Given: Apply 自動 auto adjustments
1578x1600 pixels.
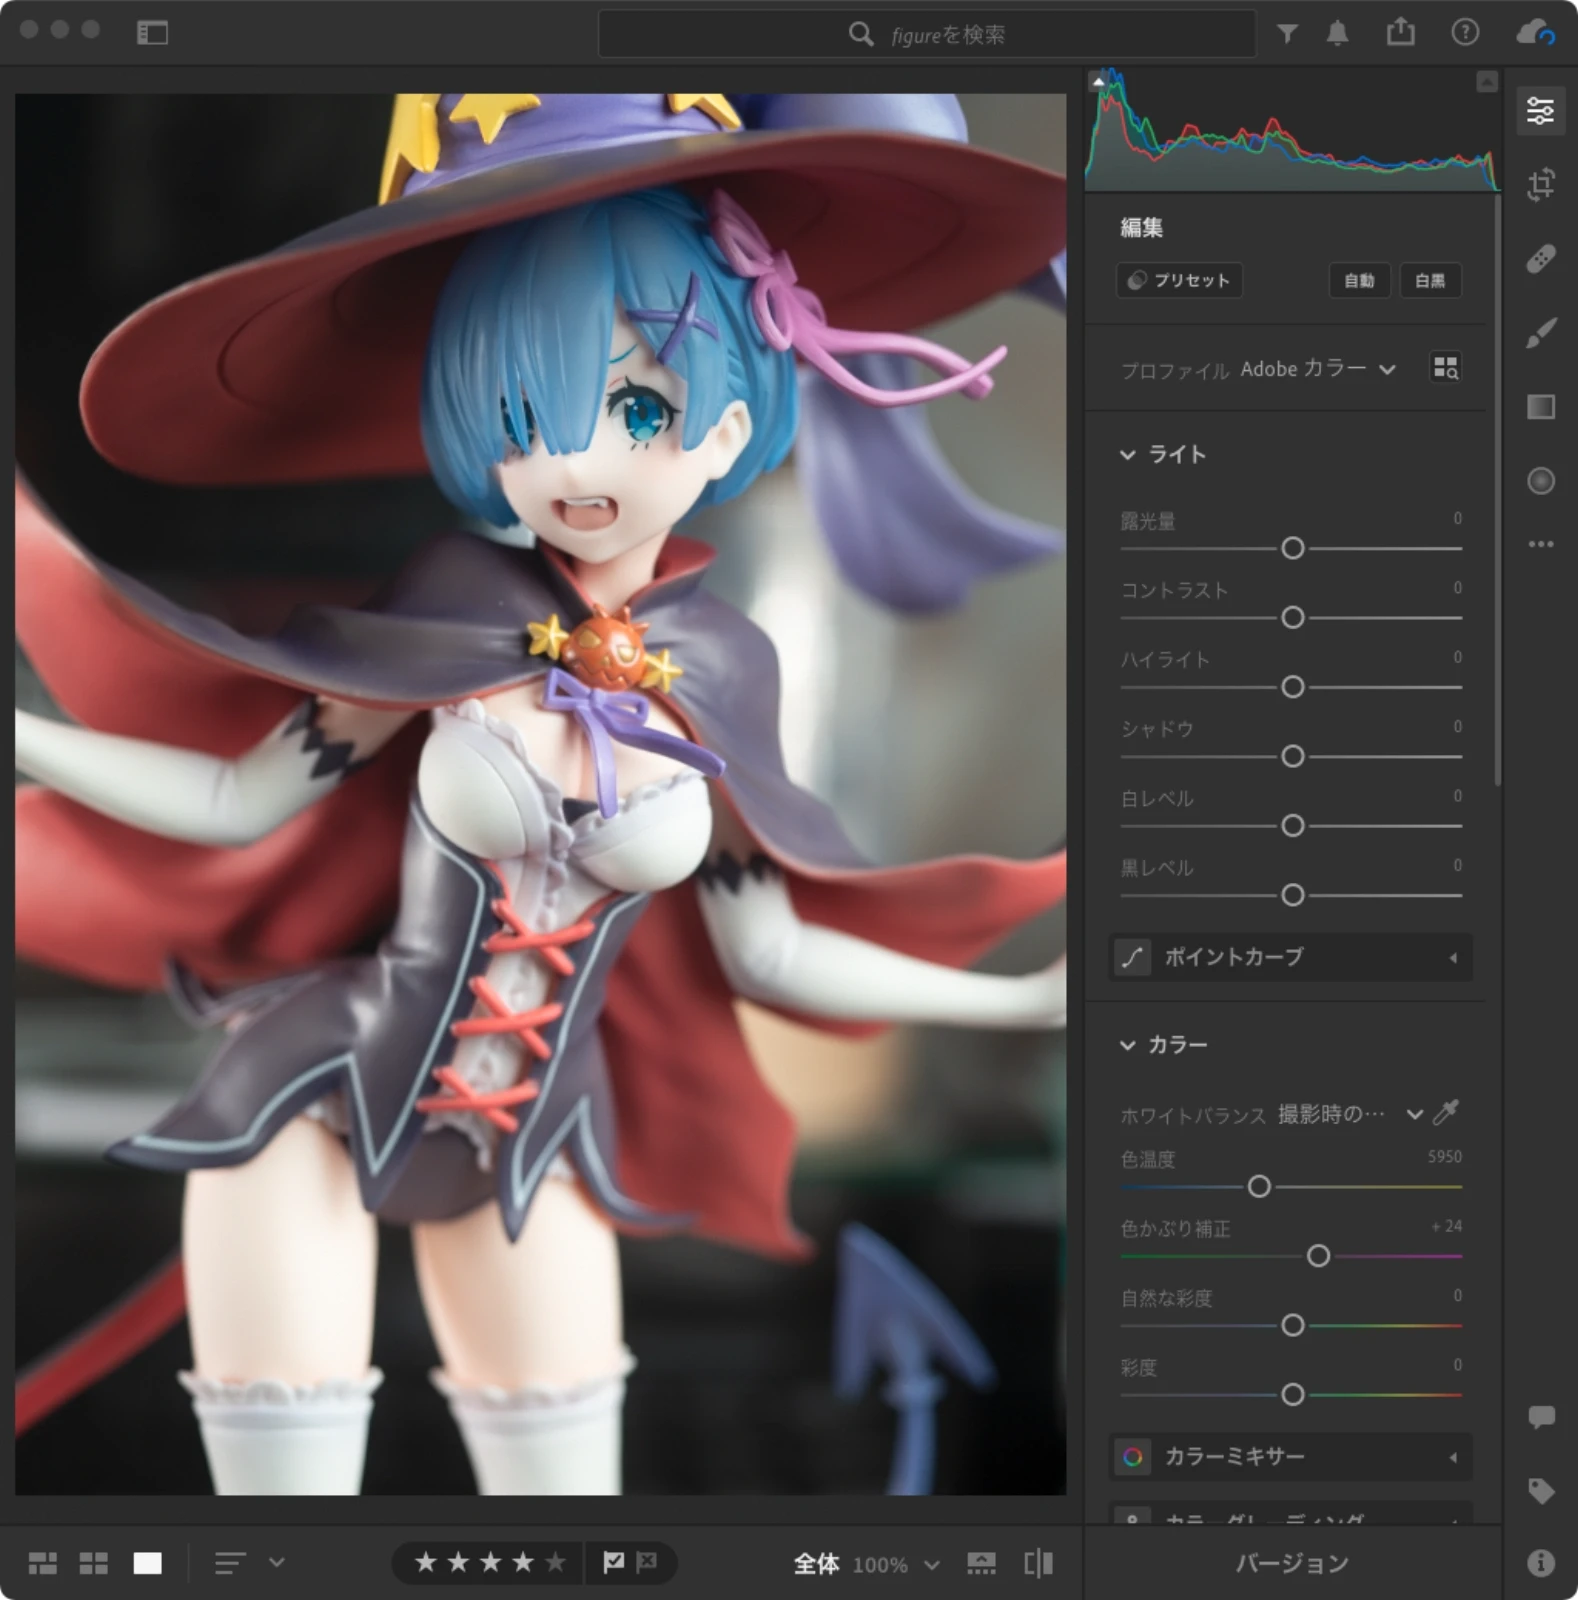Looking at the screenshot, I should [x=1359, y=280].
